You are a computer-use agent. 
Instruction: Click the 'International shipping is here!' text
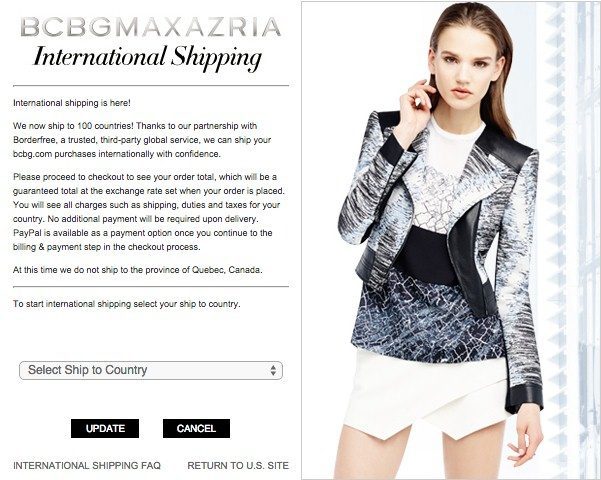(72, 103)
